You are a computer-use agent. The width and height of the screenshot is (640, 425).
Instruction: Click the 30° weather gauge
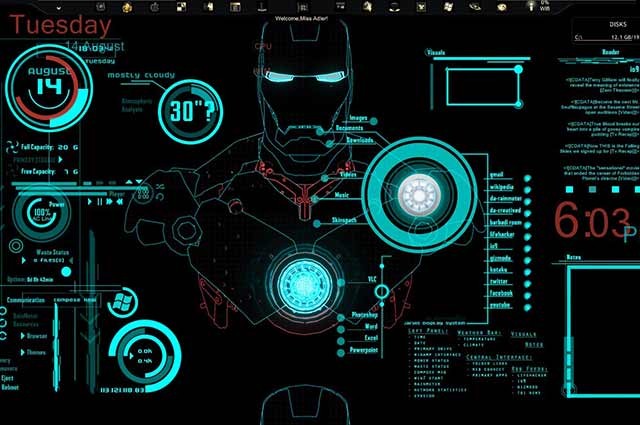pyautogui.click(x=191, y=111)
